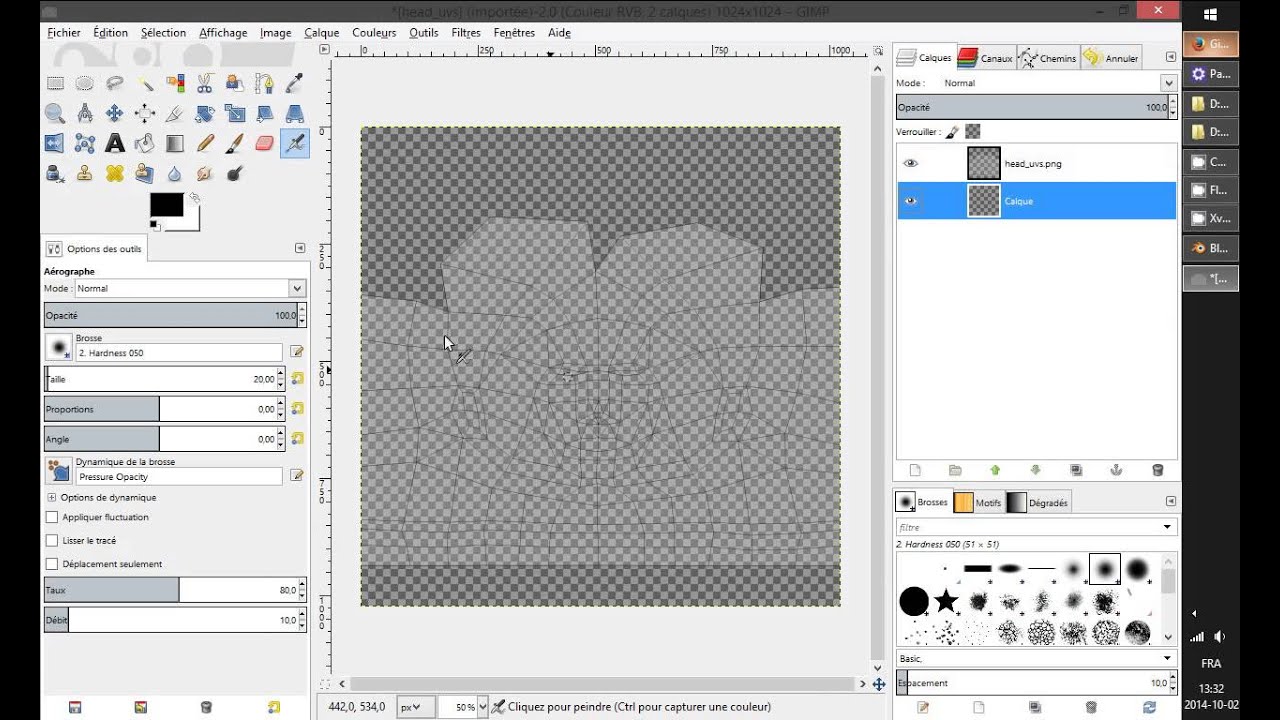The height and width of the screenshot is (720, 1280).
Task: Select the Rectangle Select tool
Action: [x=54, y=83]
